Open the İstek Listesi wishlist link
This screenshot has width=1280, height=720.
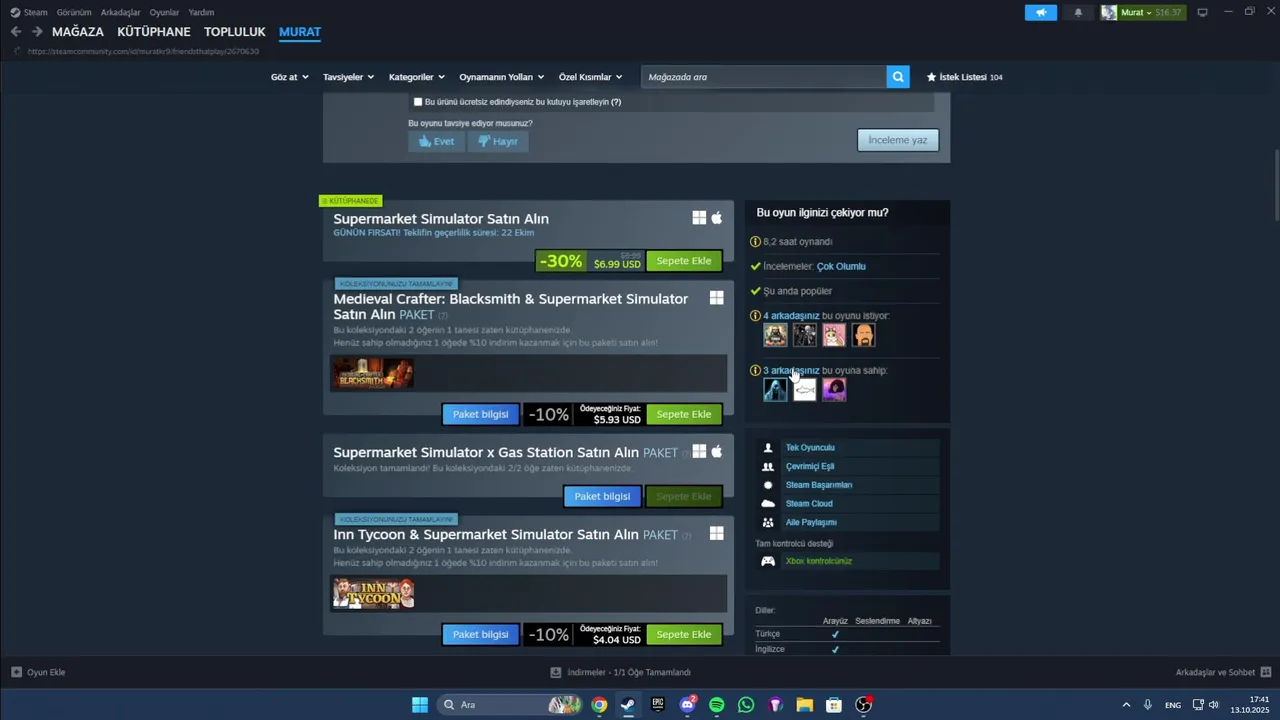tap(964, 77)
